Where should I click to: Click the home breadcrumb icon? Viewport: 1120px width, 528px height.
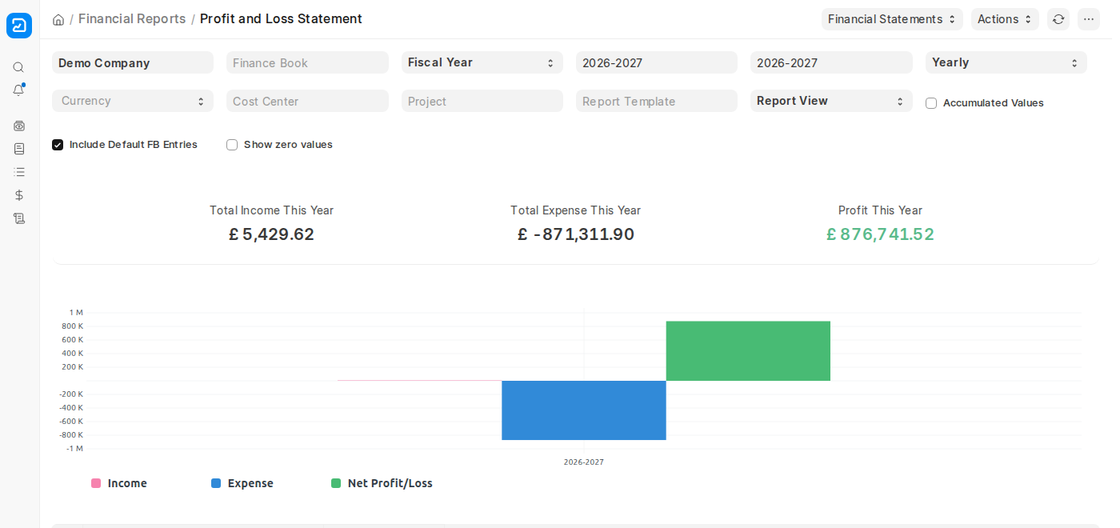click(59, 19)
